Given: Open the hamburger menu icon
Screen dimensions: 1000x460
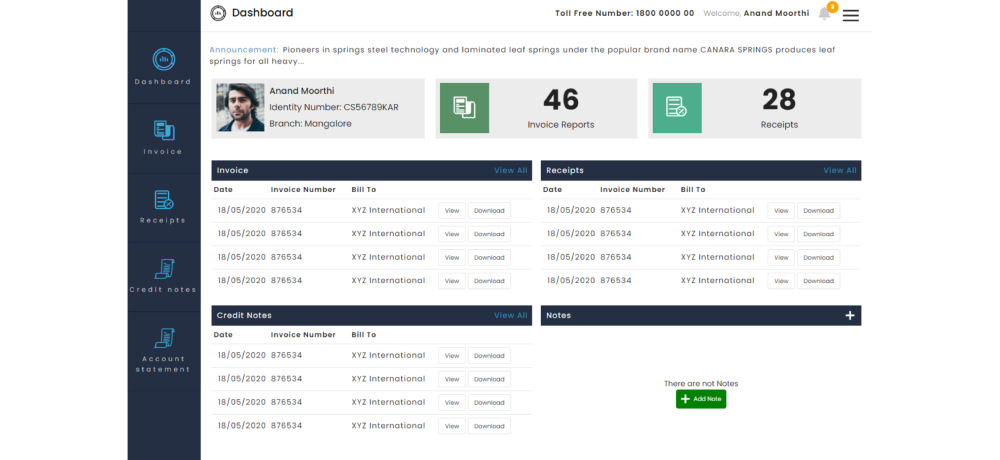Looking at the screenshot, I should click(851, 15).
